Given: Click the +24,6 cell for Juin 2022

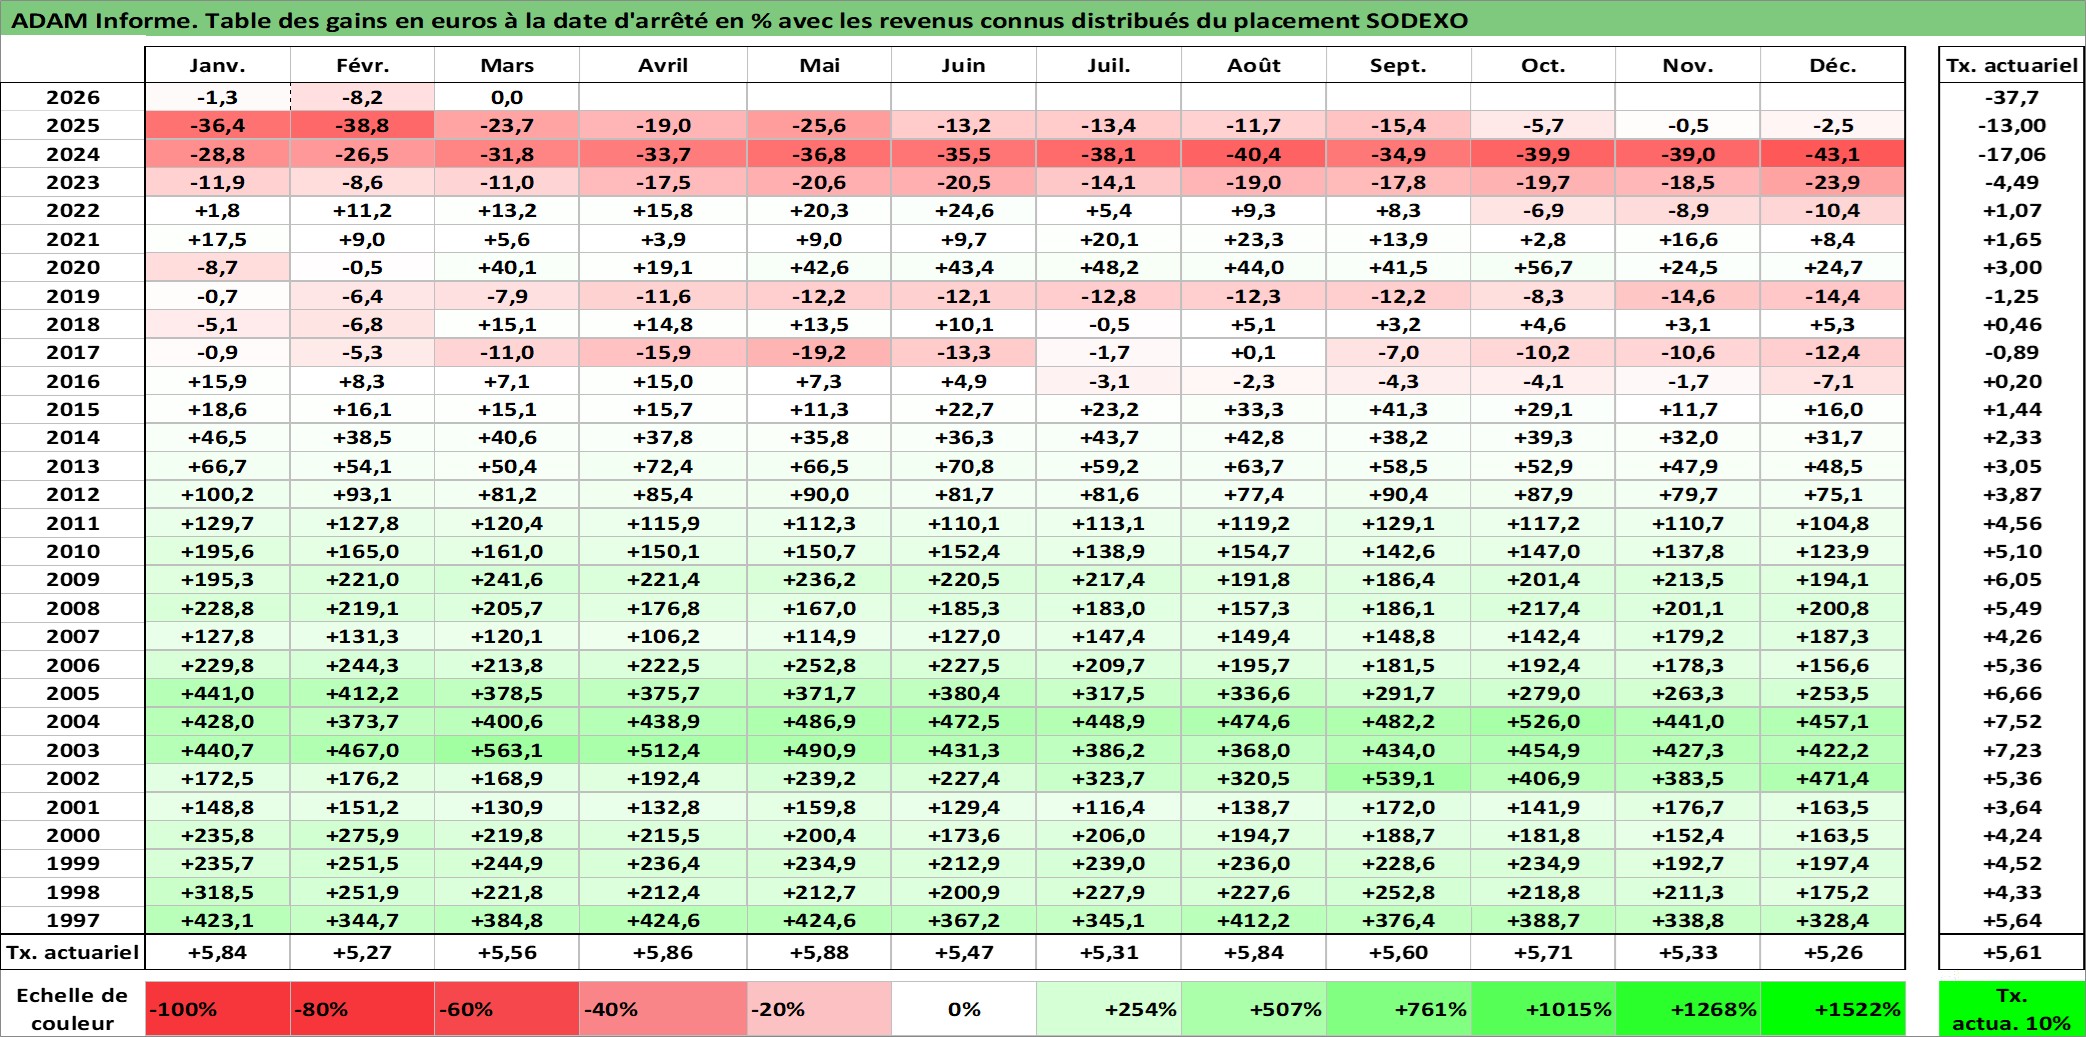Looking at the screenshot, I should pos(964,210).
